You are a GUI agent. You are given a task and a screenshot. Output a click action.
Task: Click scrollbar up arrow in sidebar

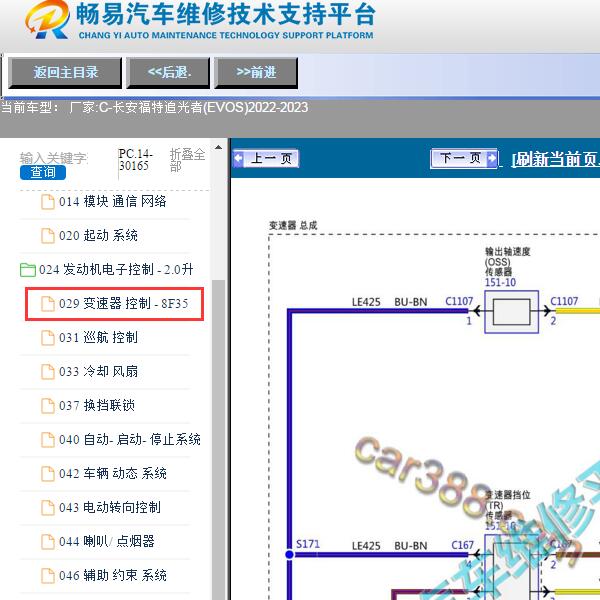click(218, 147)
